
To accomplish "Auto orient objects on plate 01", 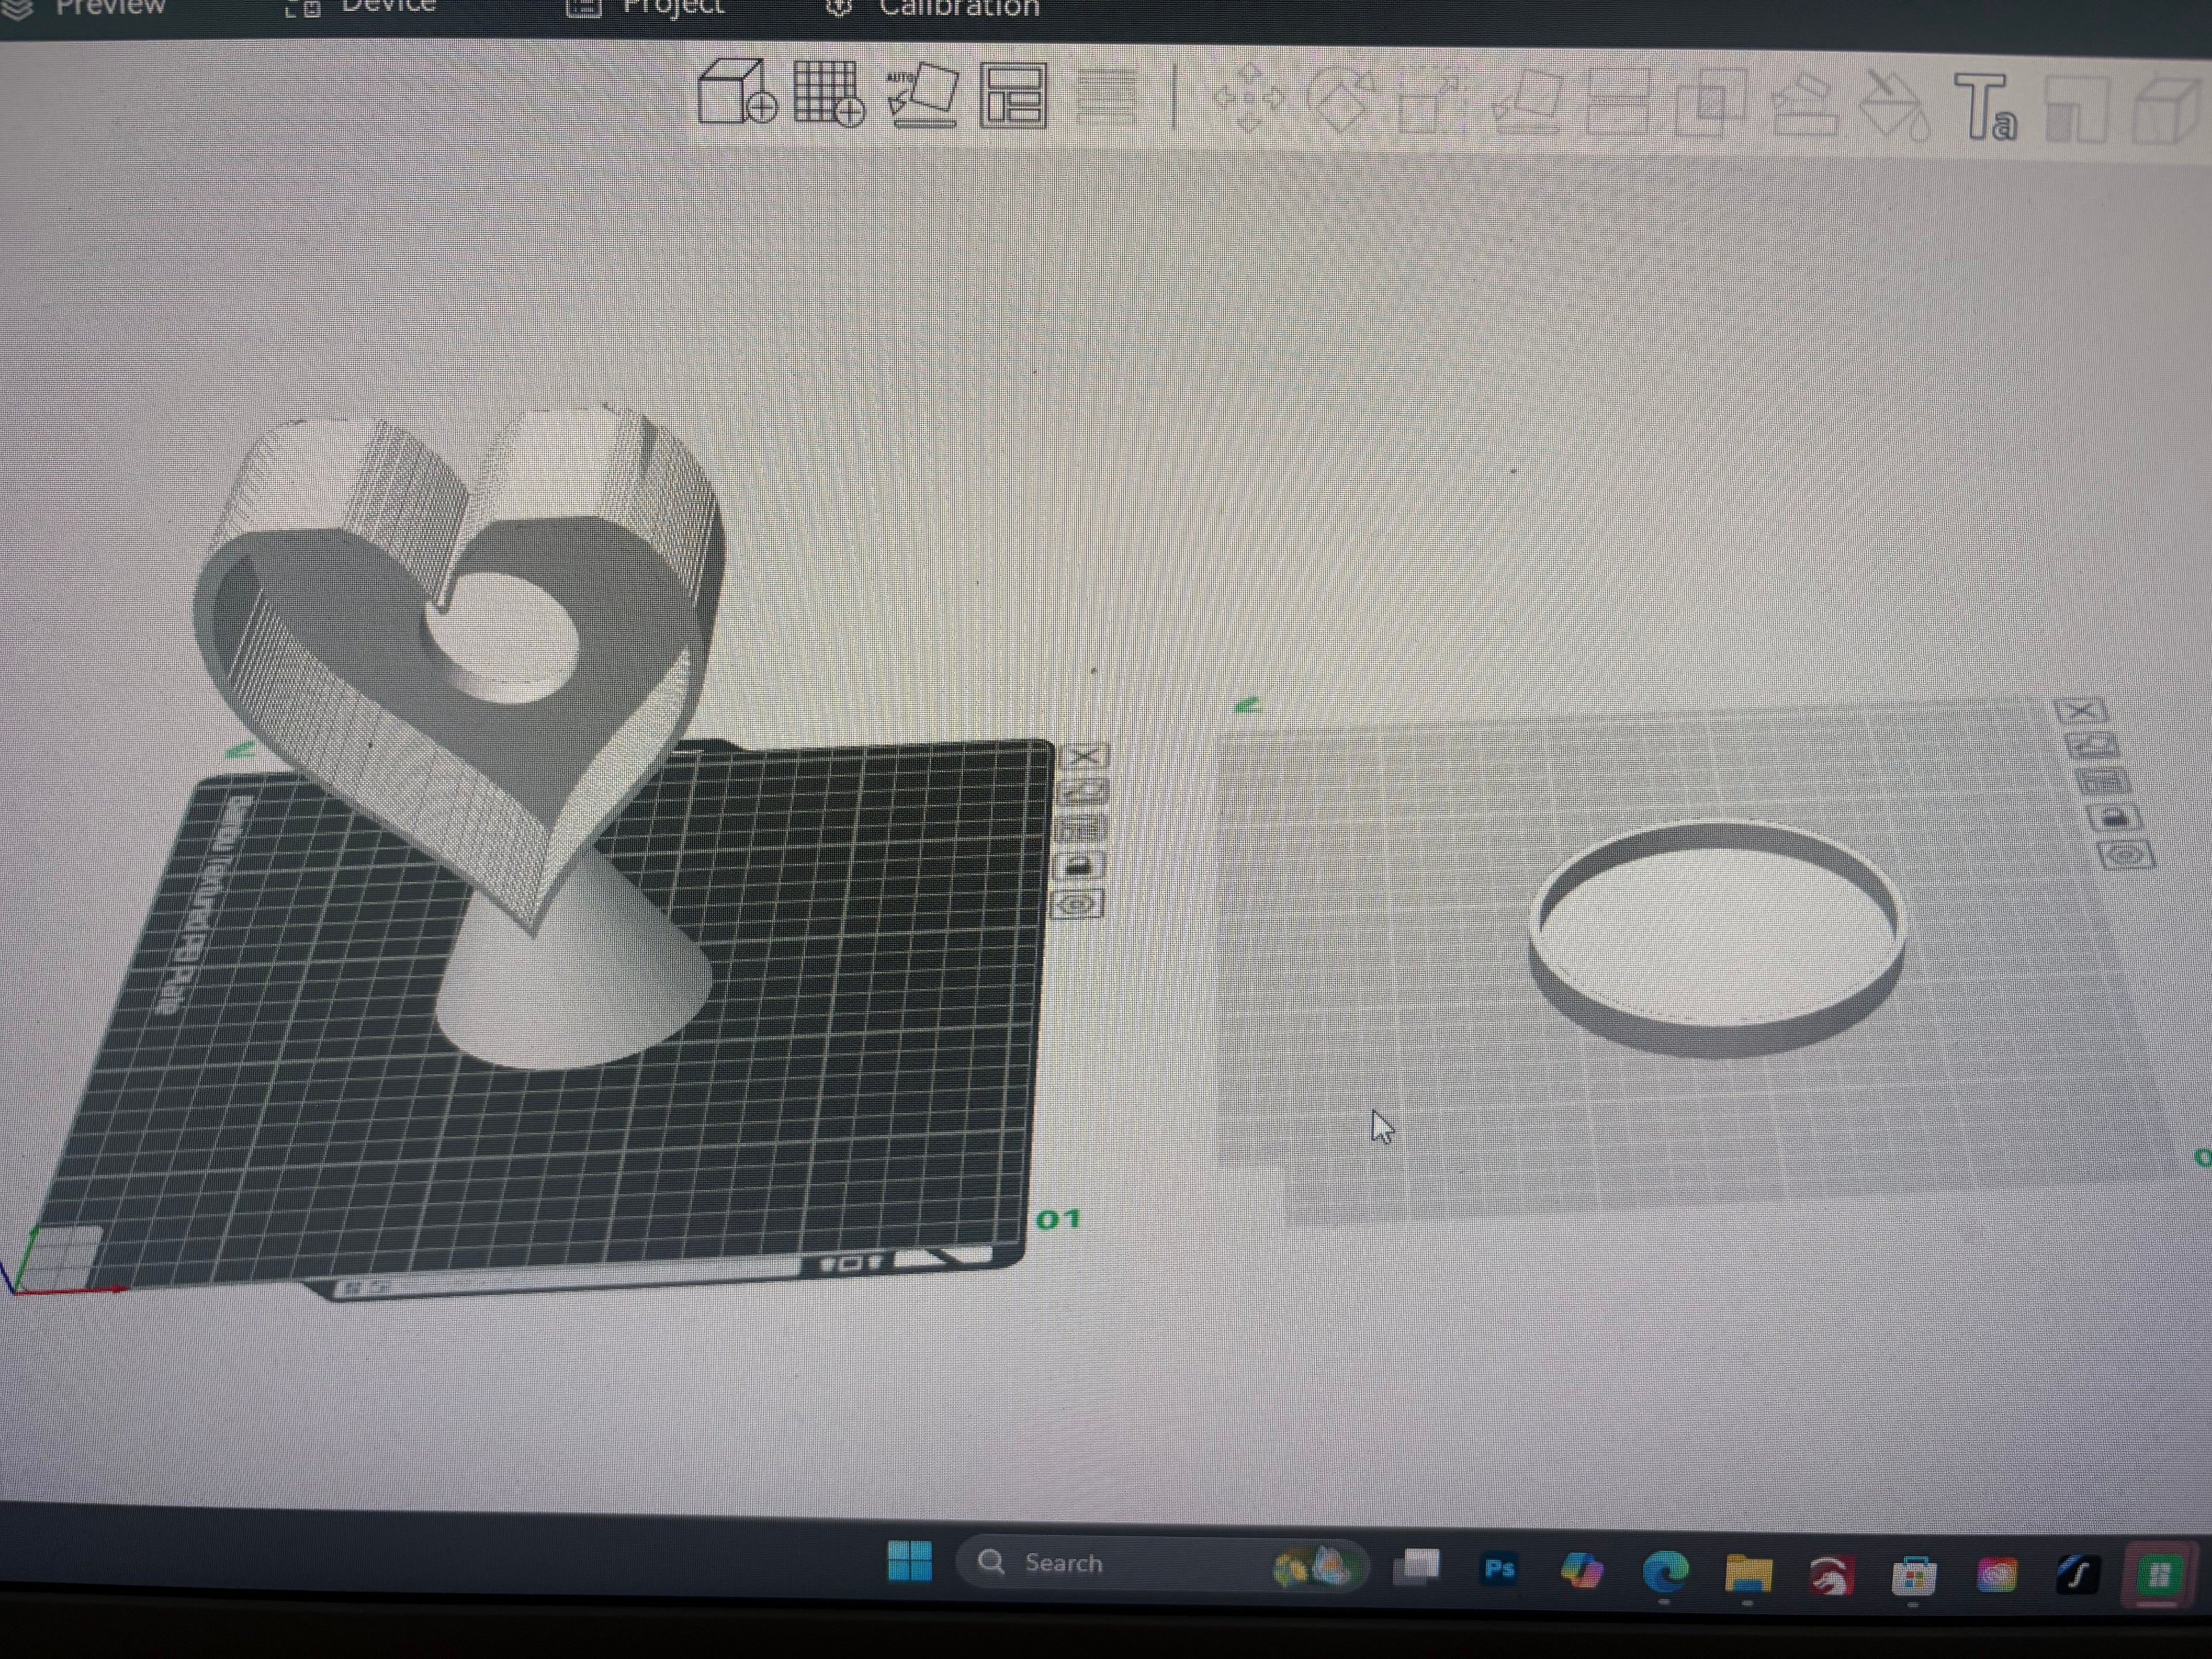I will point(1083,792).
